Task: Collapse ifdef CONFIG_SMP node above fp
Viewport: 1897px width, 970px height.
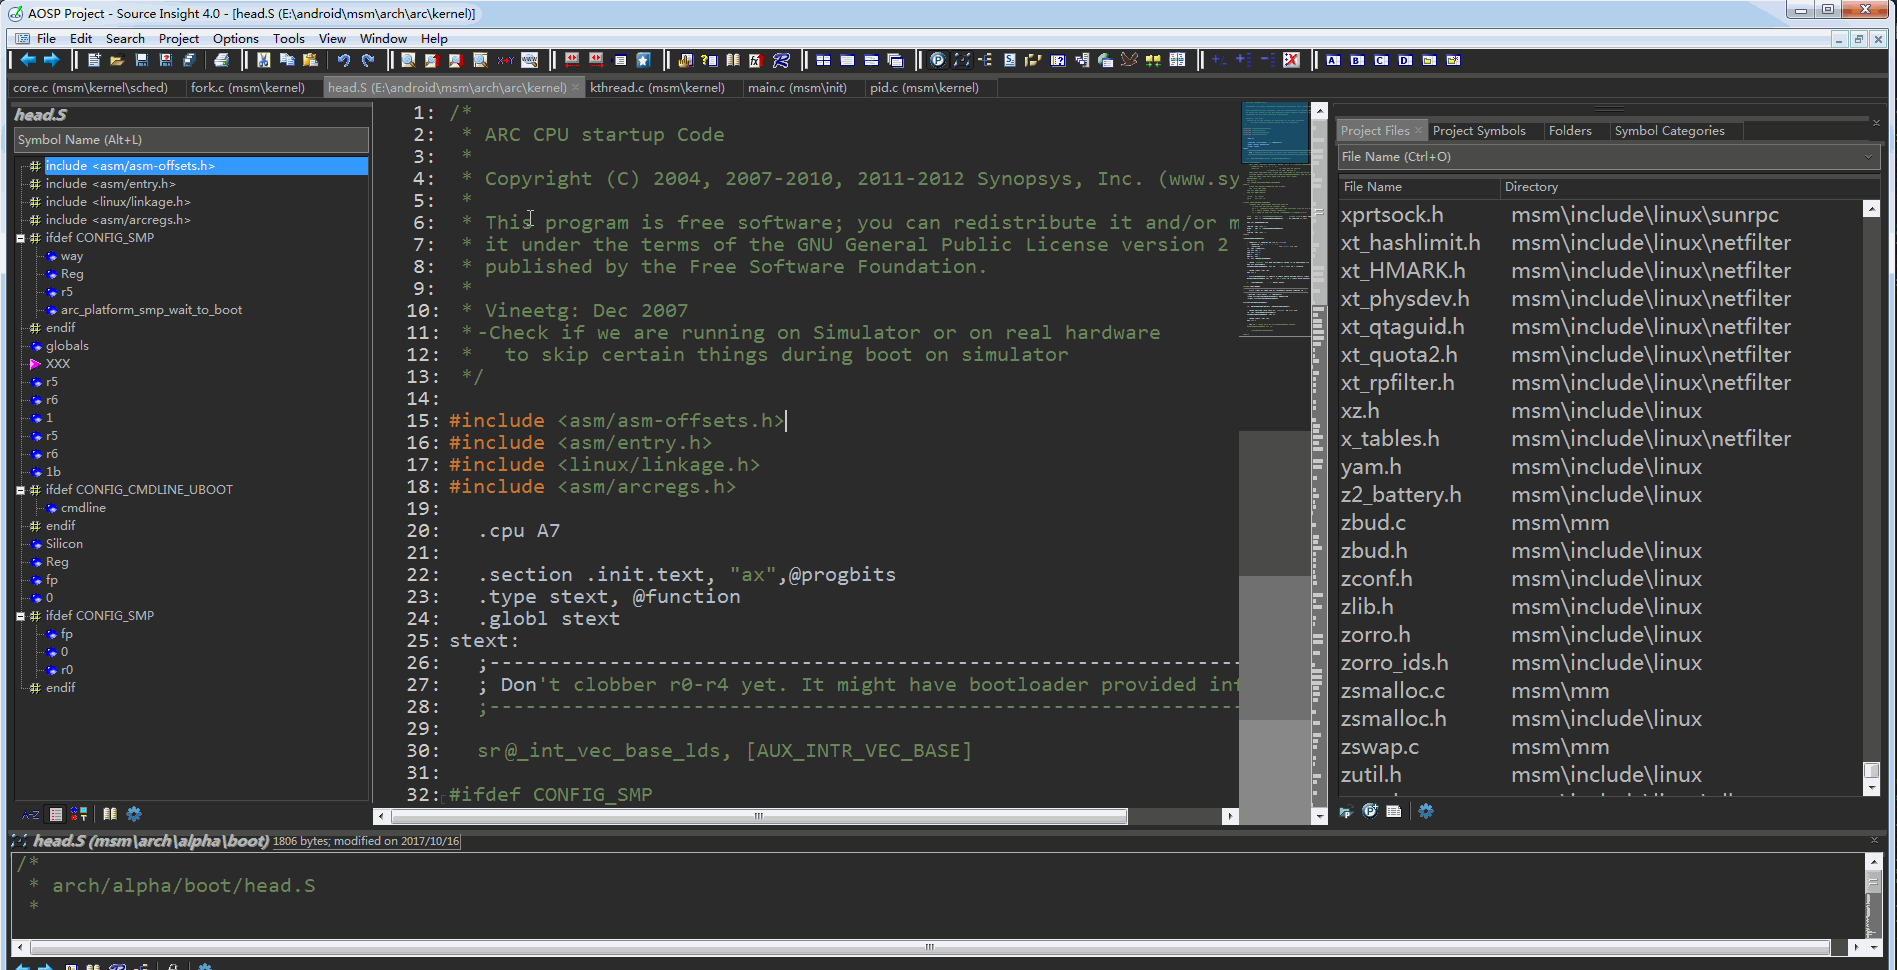Action: pyautogui.click(x=20, y=616)
